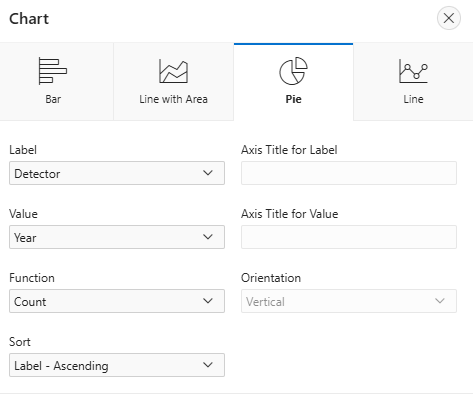Close the Chart dialog

pyautogui.click(x=449, y=18)
